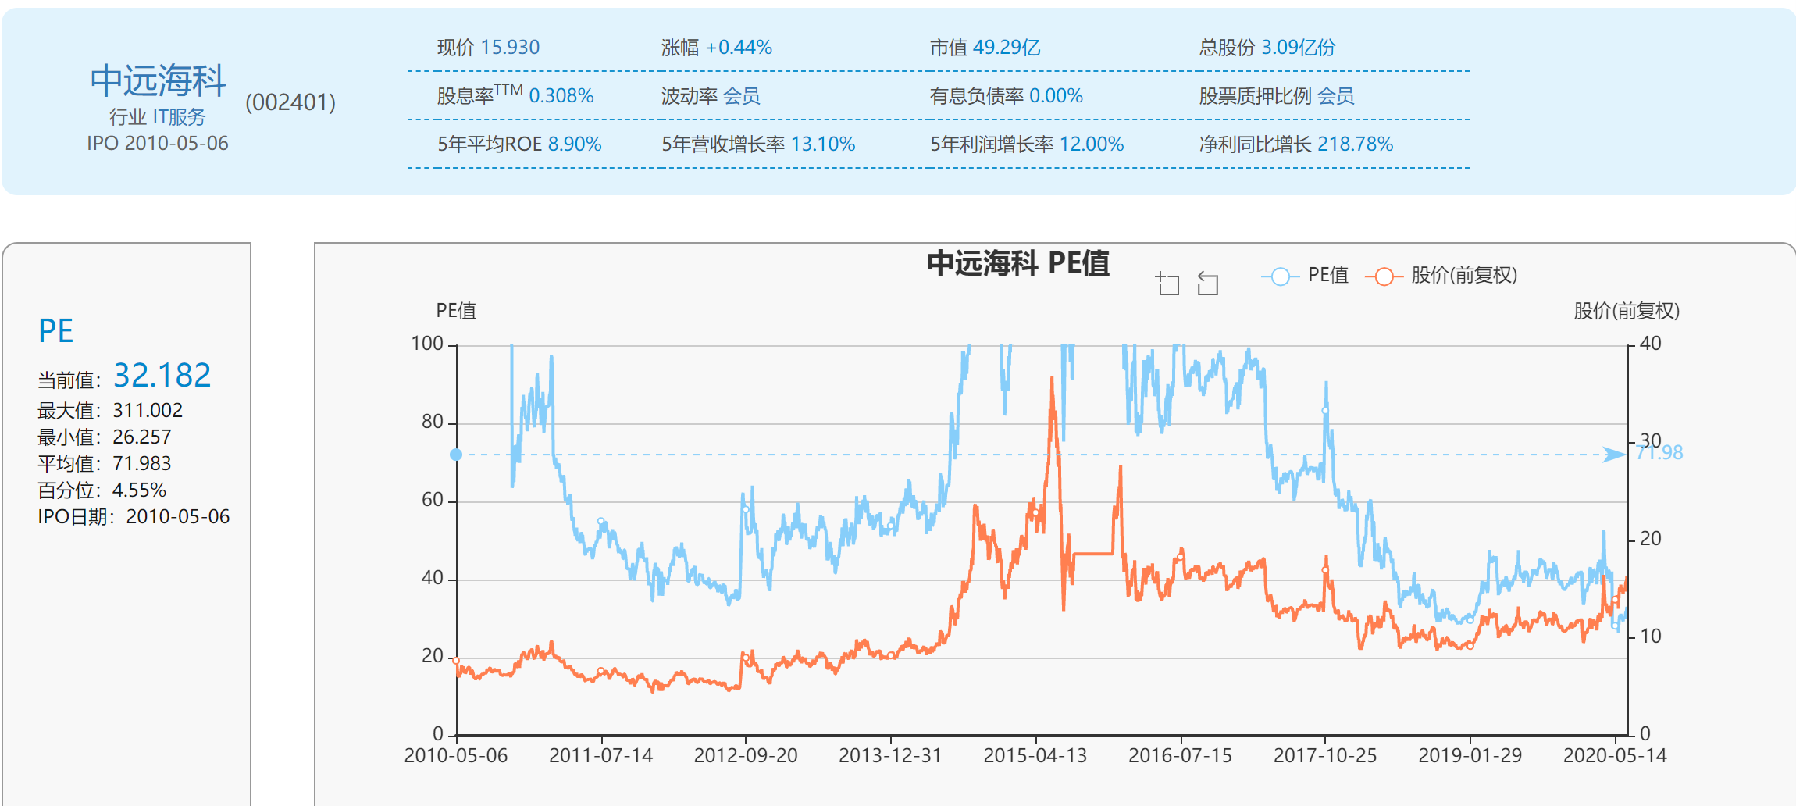Image resolution: width=1797 pixels, height=807 pixels.
Task: Click the IPO日期 2010-05-06 row
Action: [134, 516]
